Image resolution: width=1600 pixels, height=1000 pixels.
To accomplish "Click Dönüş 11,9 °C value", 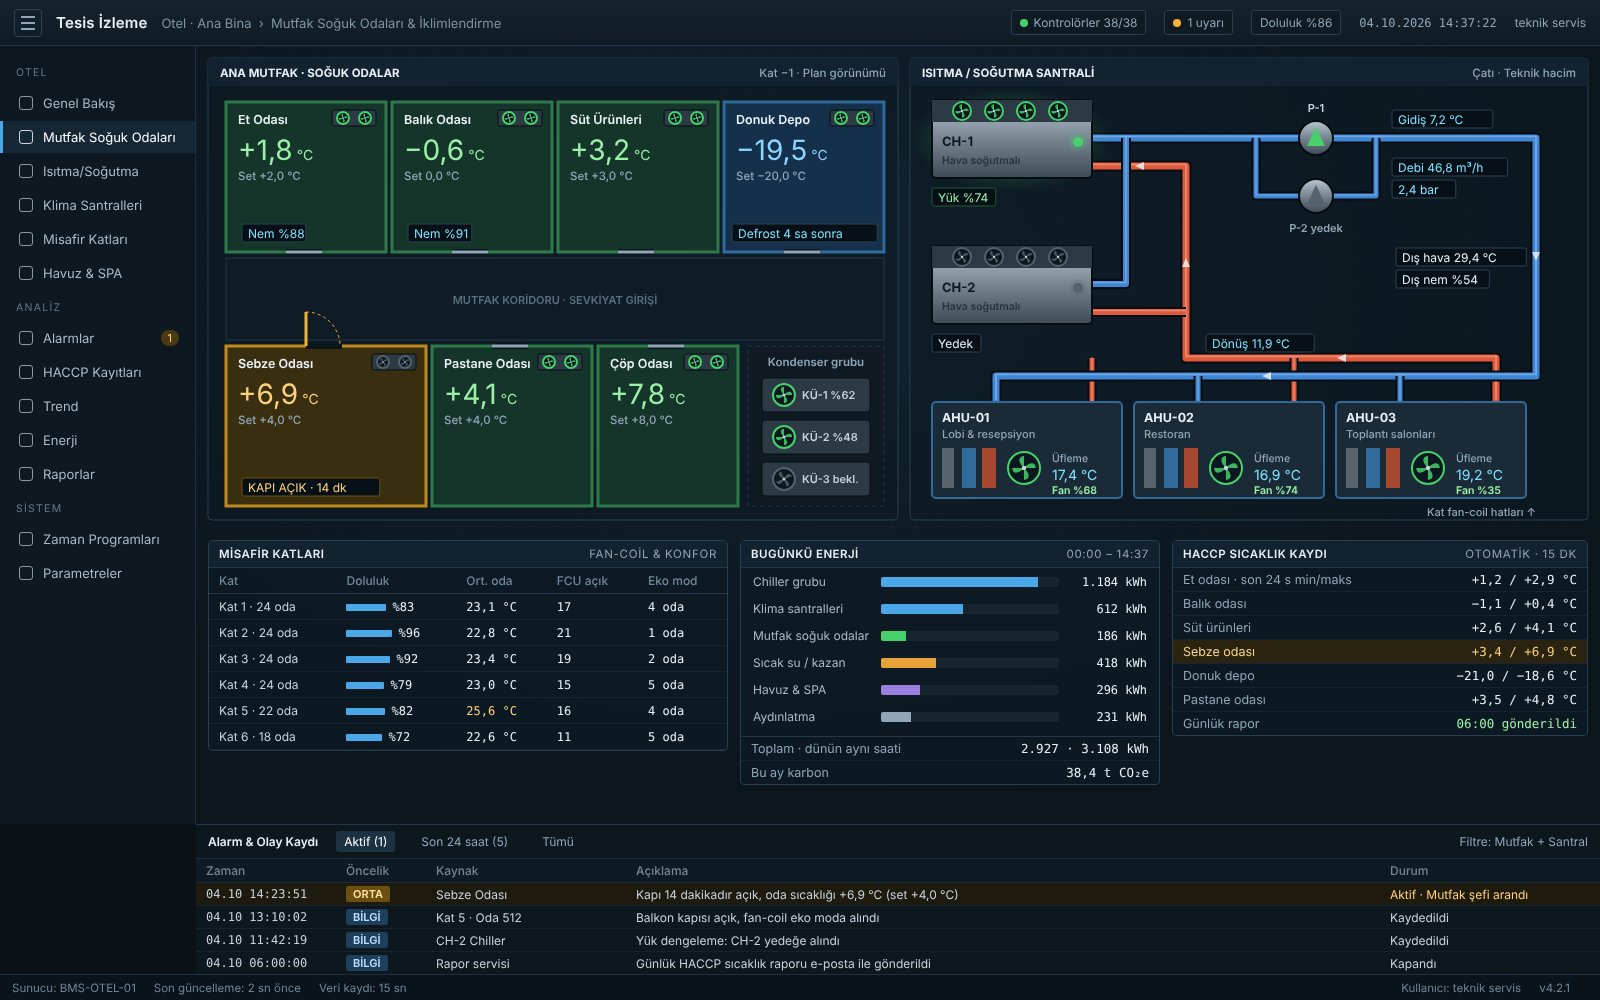I will click(x=1259, y=343).
